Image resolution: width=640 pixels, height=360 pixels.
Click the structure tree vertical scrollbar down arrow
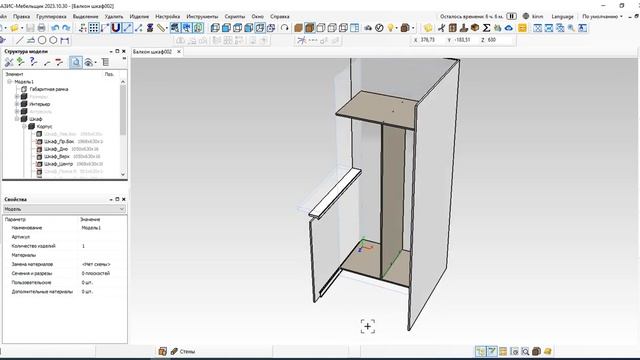(x=123, y=174)
